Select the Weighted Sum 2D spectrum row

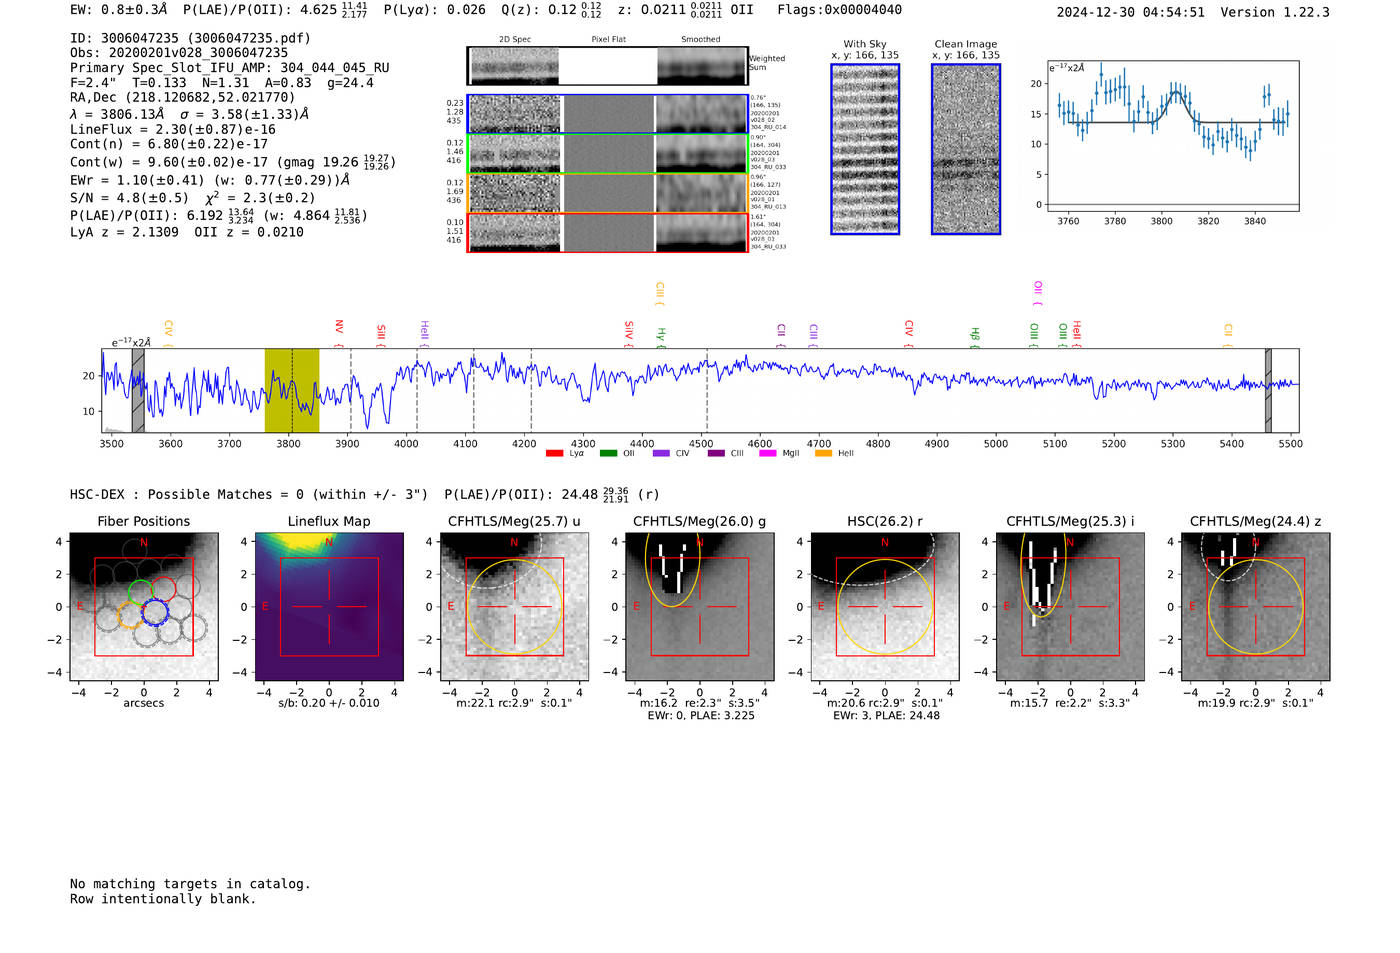pos(608,66)
